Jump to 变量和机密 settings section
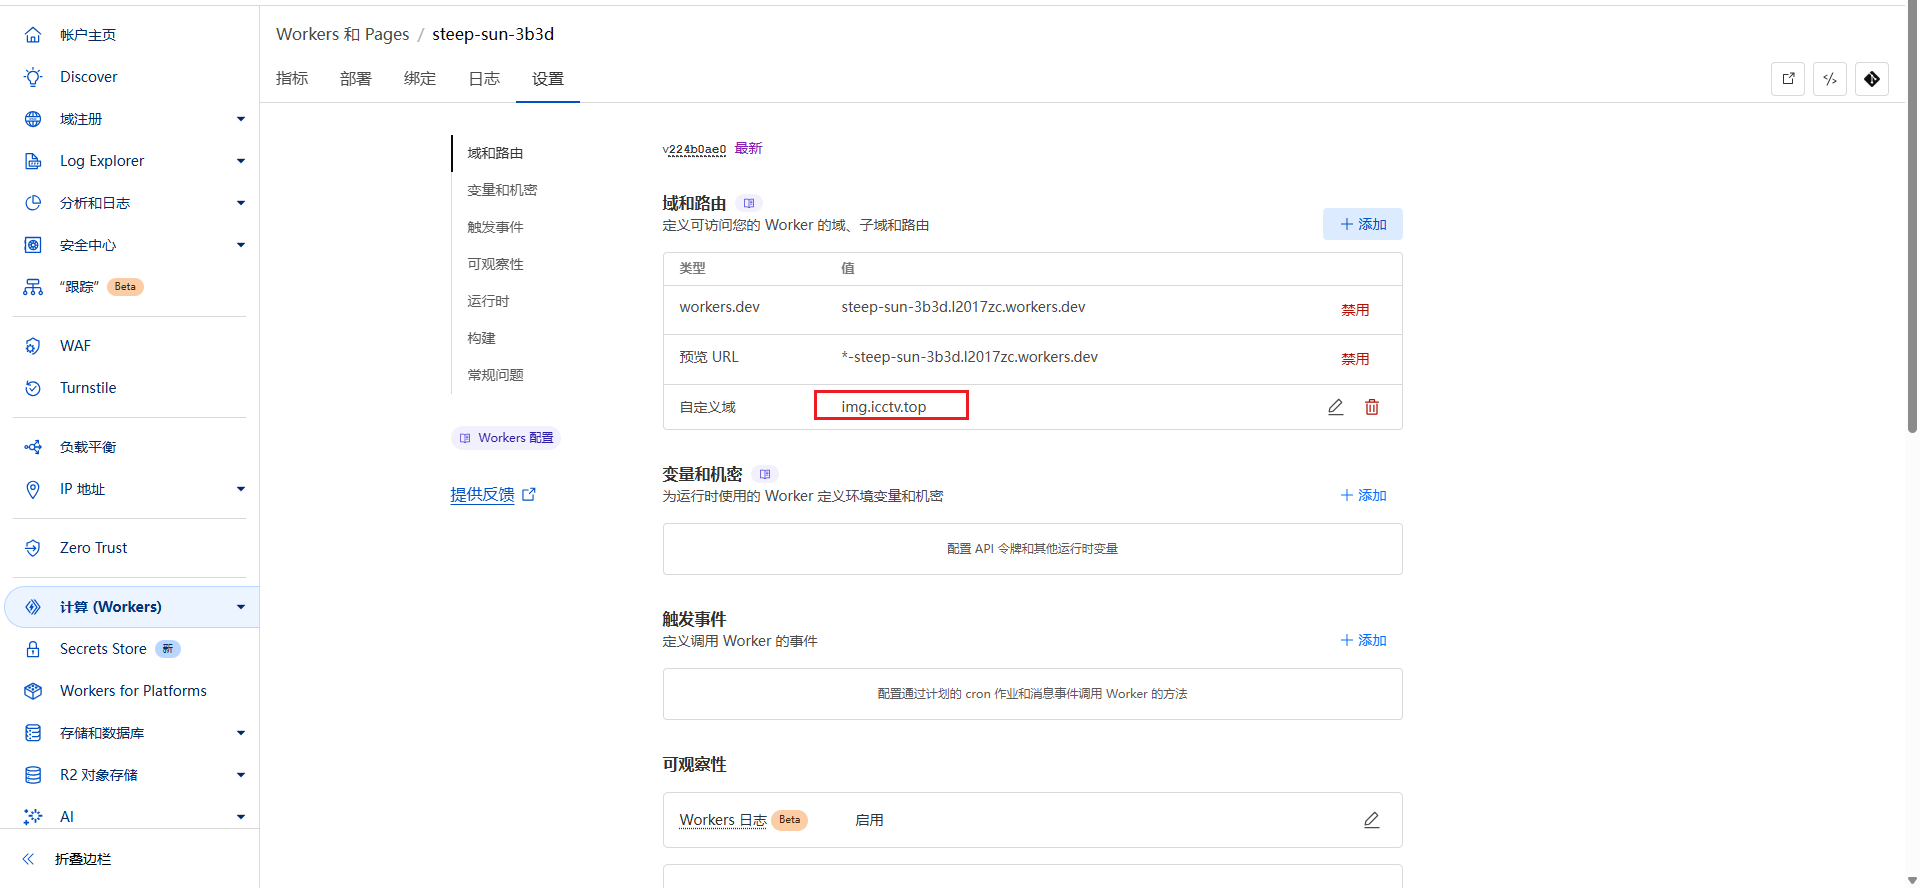Viewport: 1920px width, 888px height. tap(502, 190)
